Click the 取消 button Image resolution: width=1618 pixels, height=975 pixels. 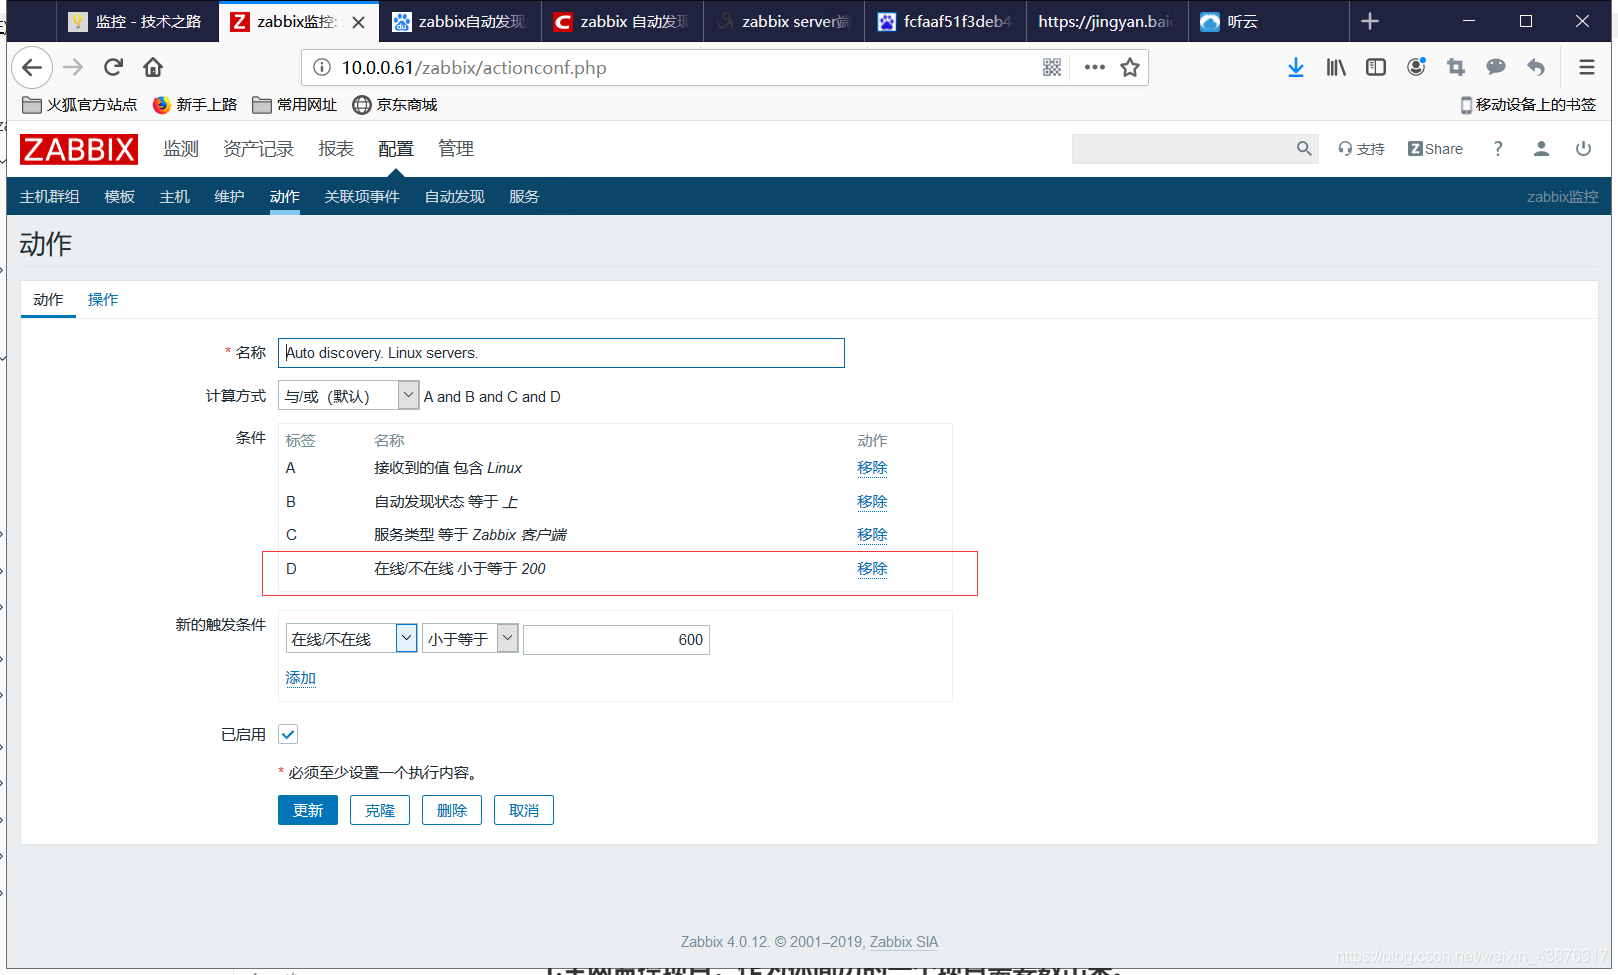point(524,810)
